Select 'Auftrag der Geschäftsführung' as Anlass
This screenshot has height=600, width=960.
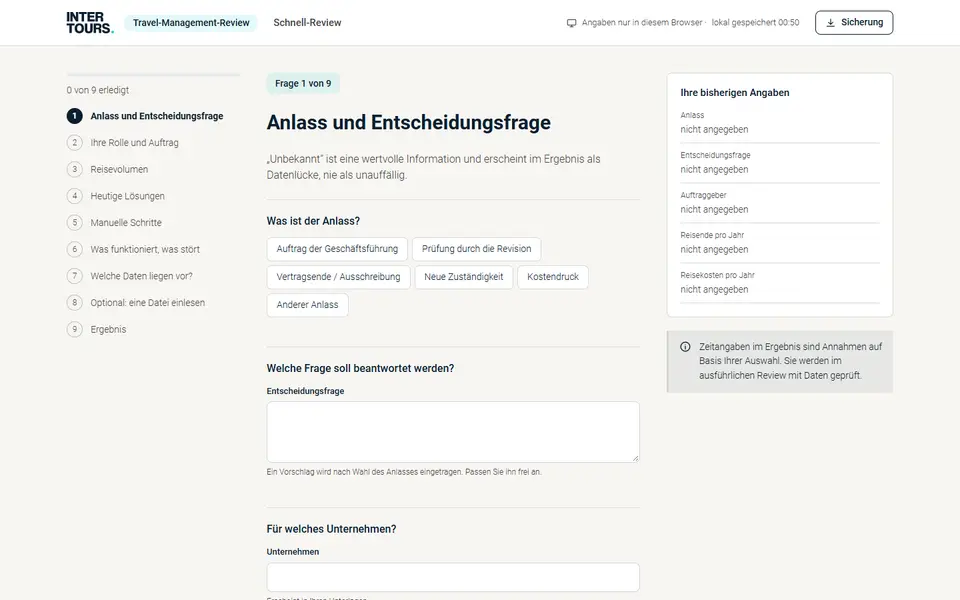pyautogui.click(x=337, y=249)
